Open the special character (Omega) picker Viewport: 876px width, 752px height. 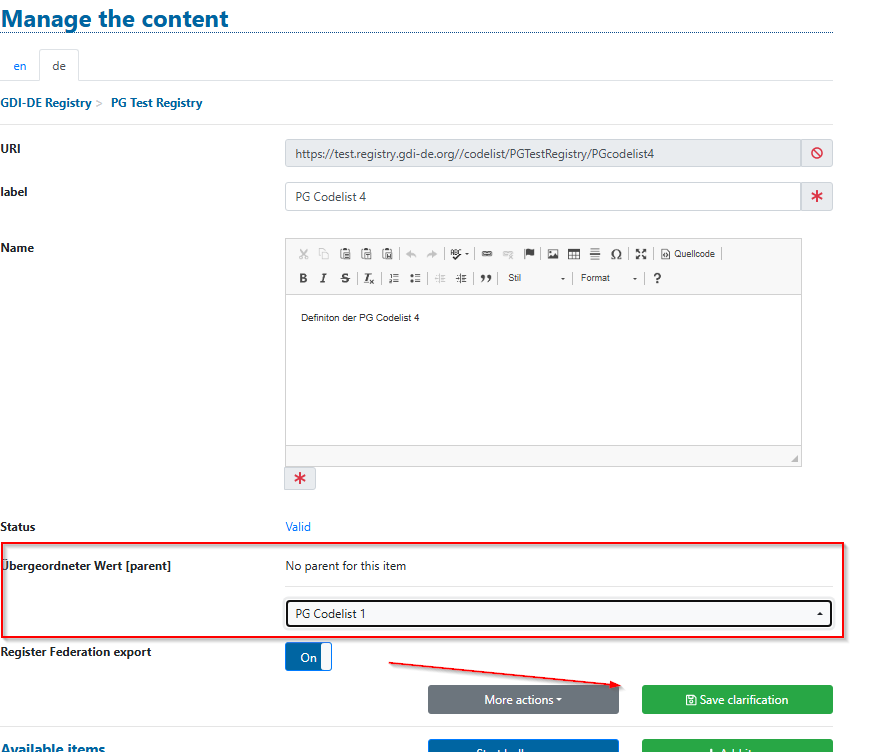[616, 254]
